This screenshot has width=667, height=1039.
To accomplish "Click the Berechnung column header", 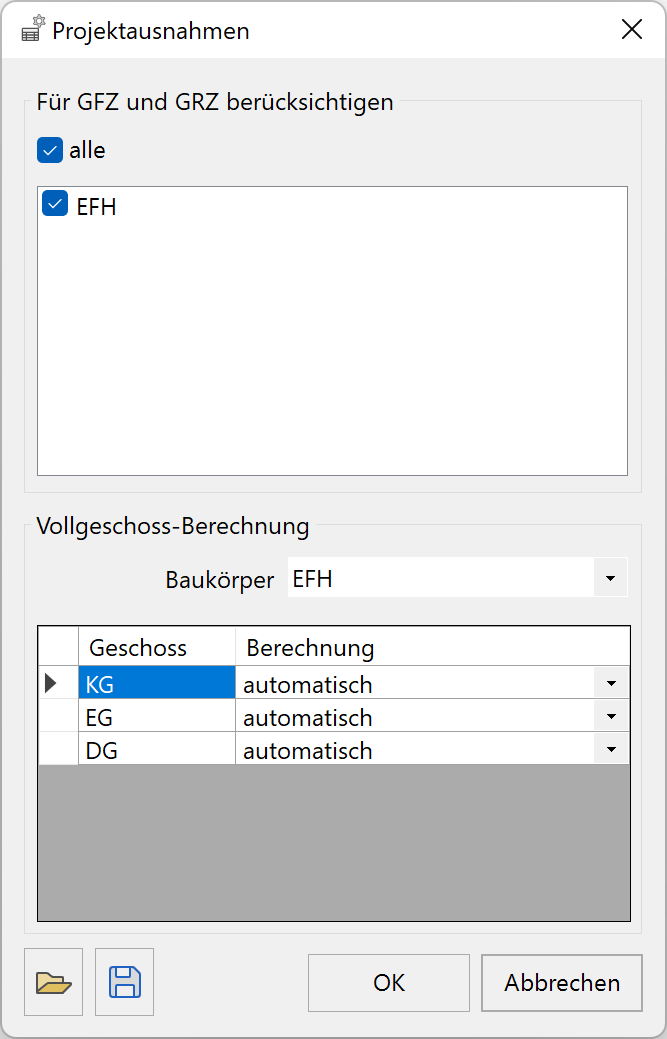I will tap(433, 647).
